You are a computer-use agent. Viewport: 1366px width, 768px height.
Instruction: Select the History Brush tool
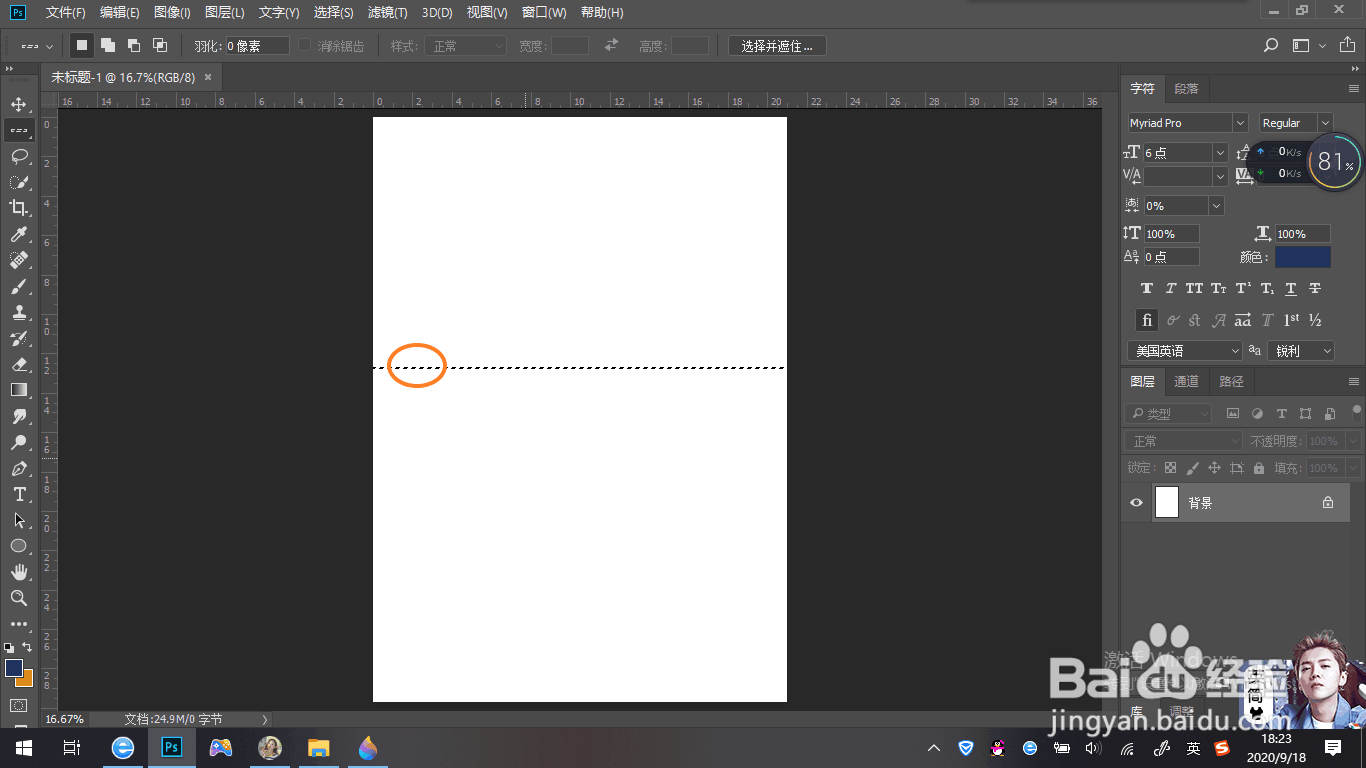point(18,338)
